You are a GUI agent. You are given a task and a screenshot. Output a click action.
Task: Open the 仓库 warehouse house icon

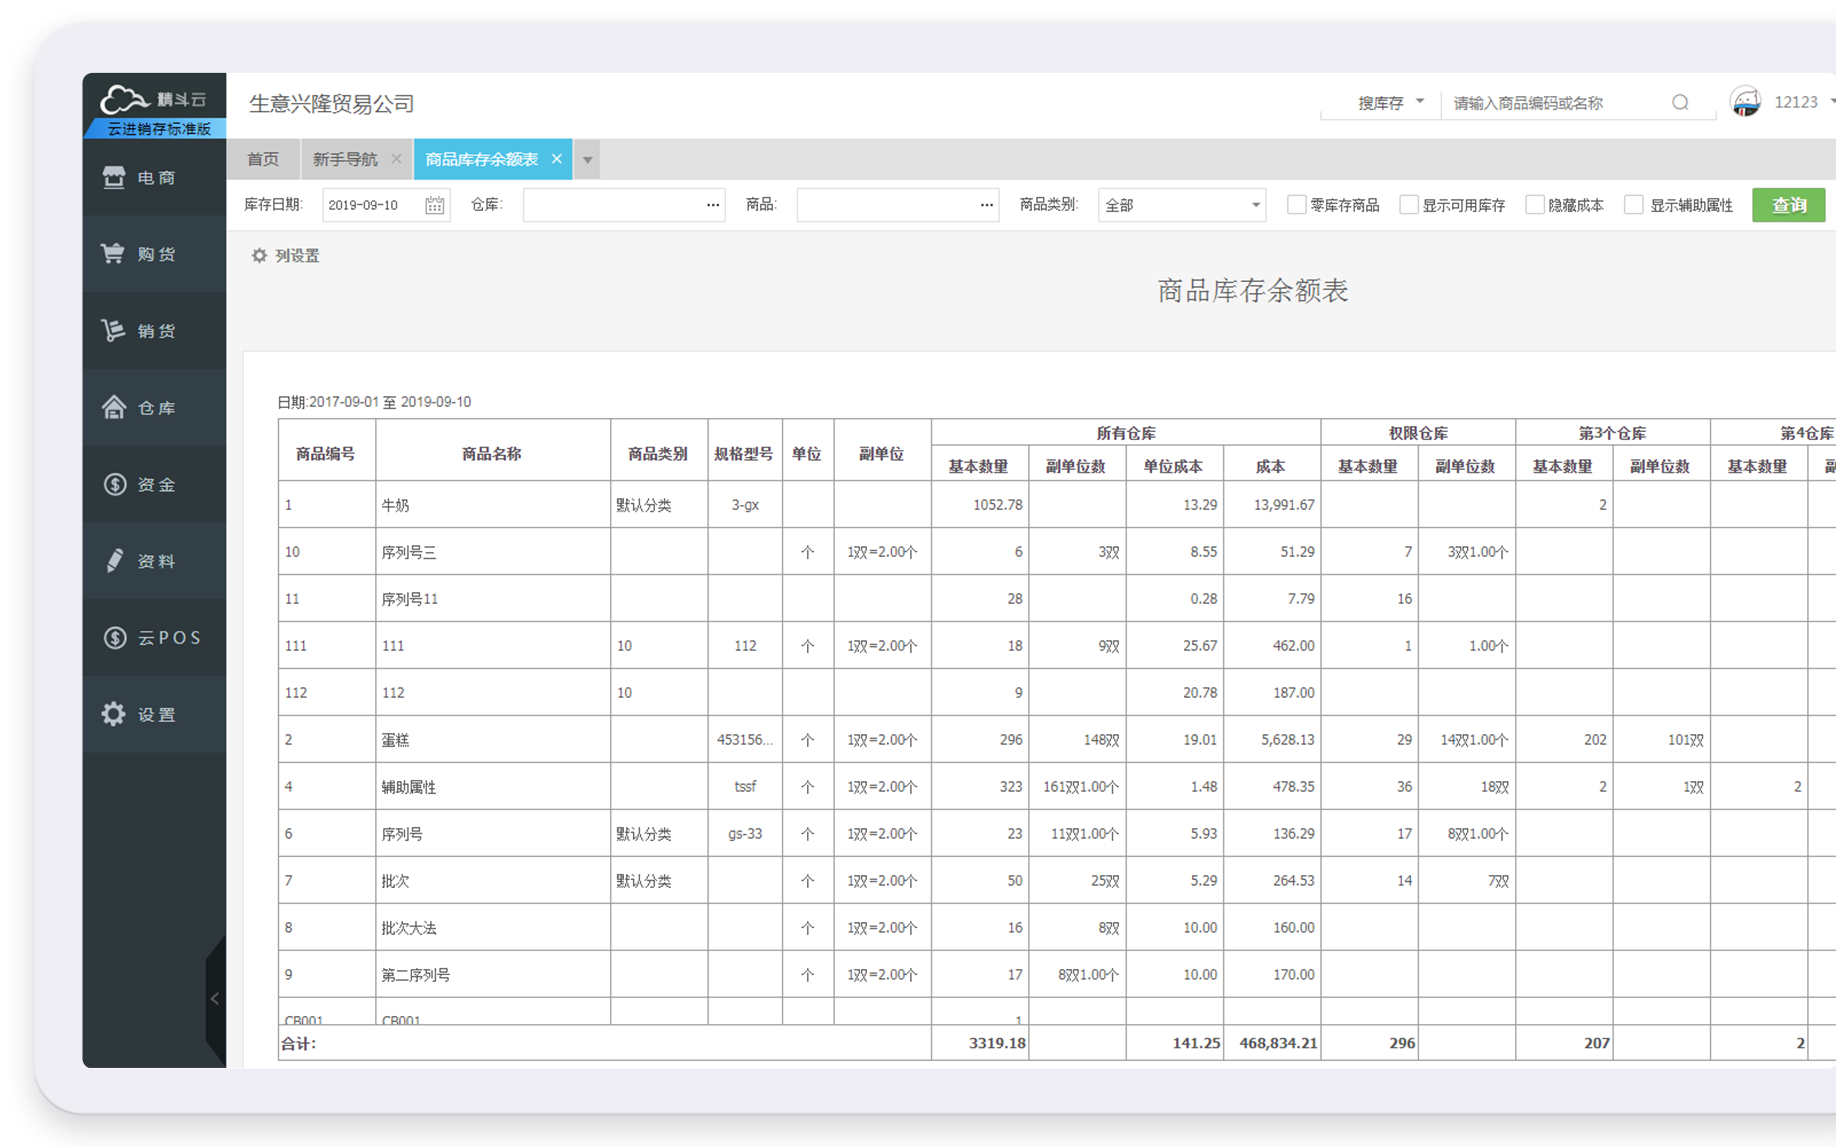coord(114,407)
